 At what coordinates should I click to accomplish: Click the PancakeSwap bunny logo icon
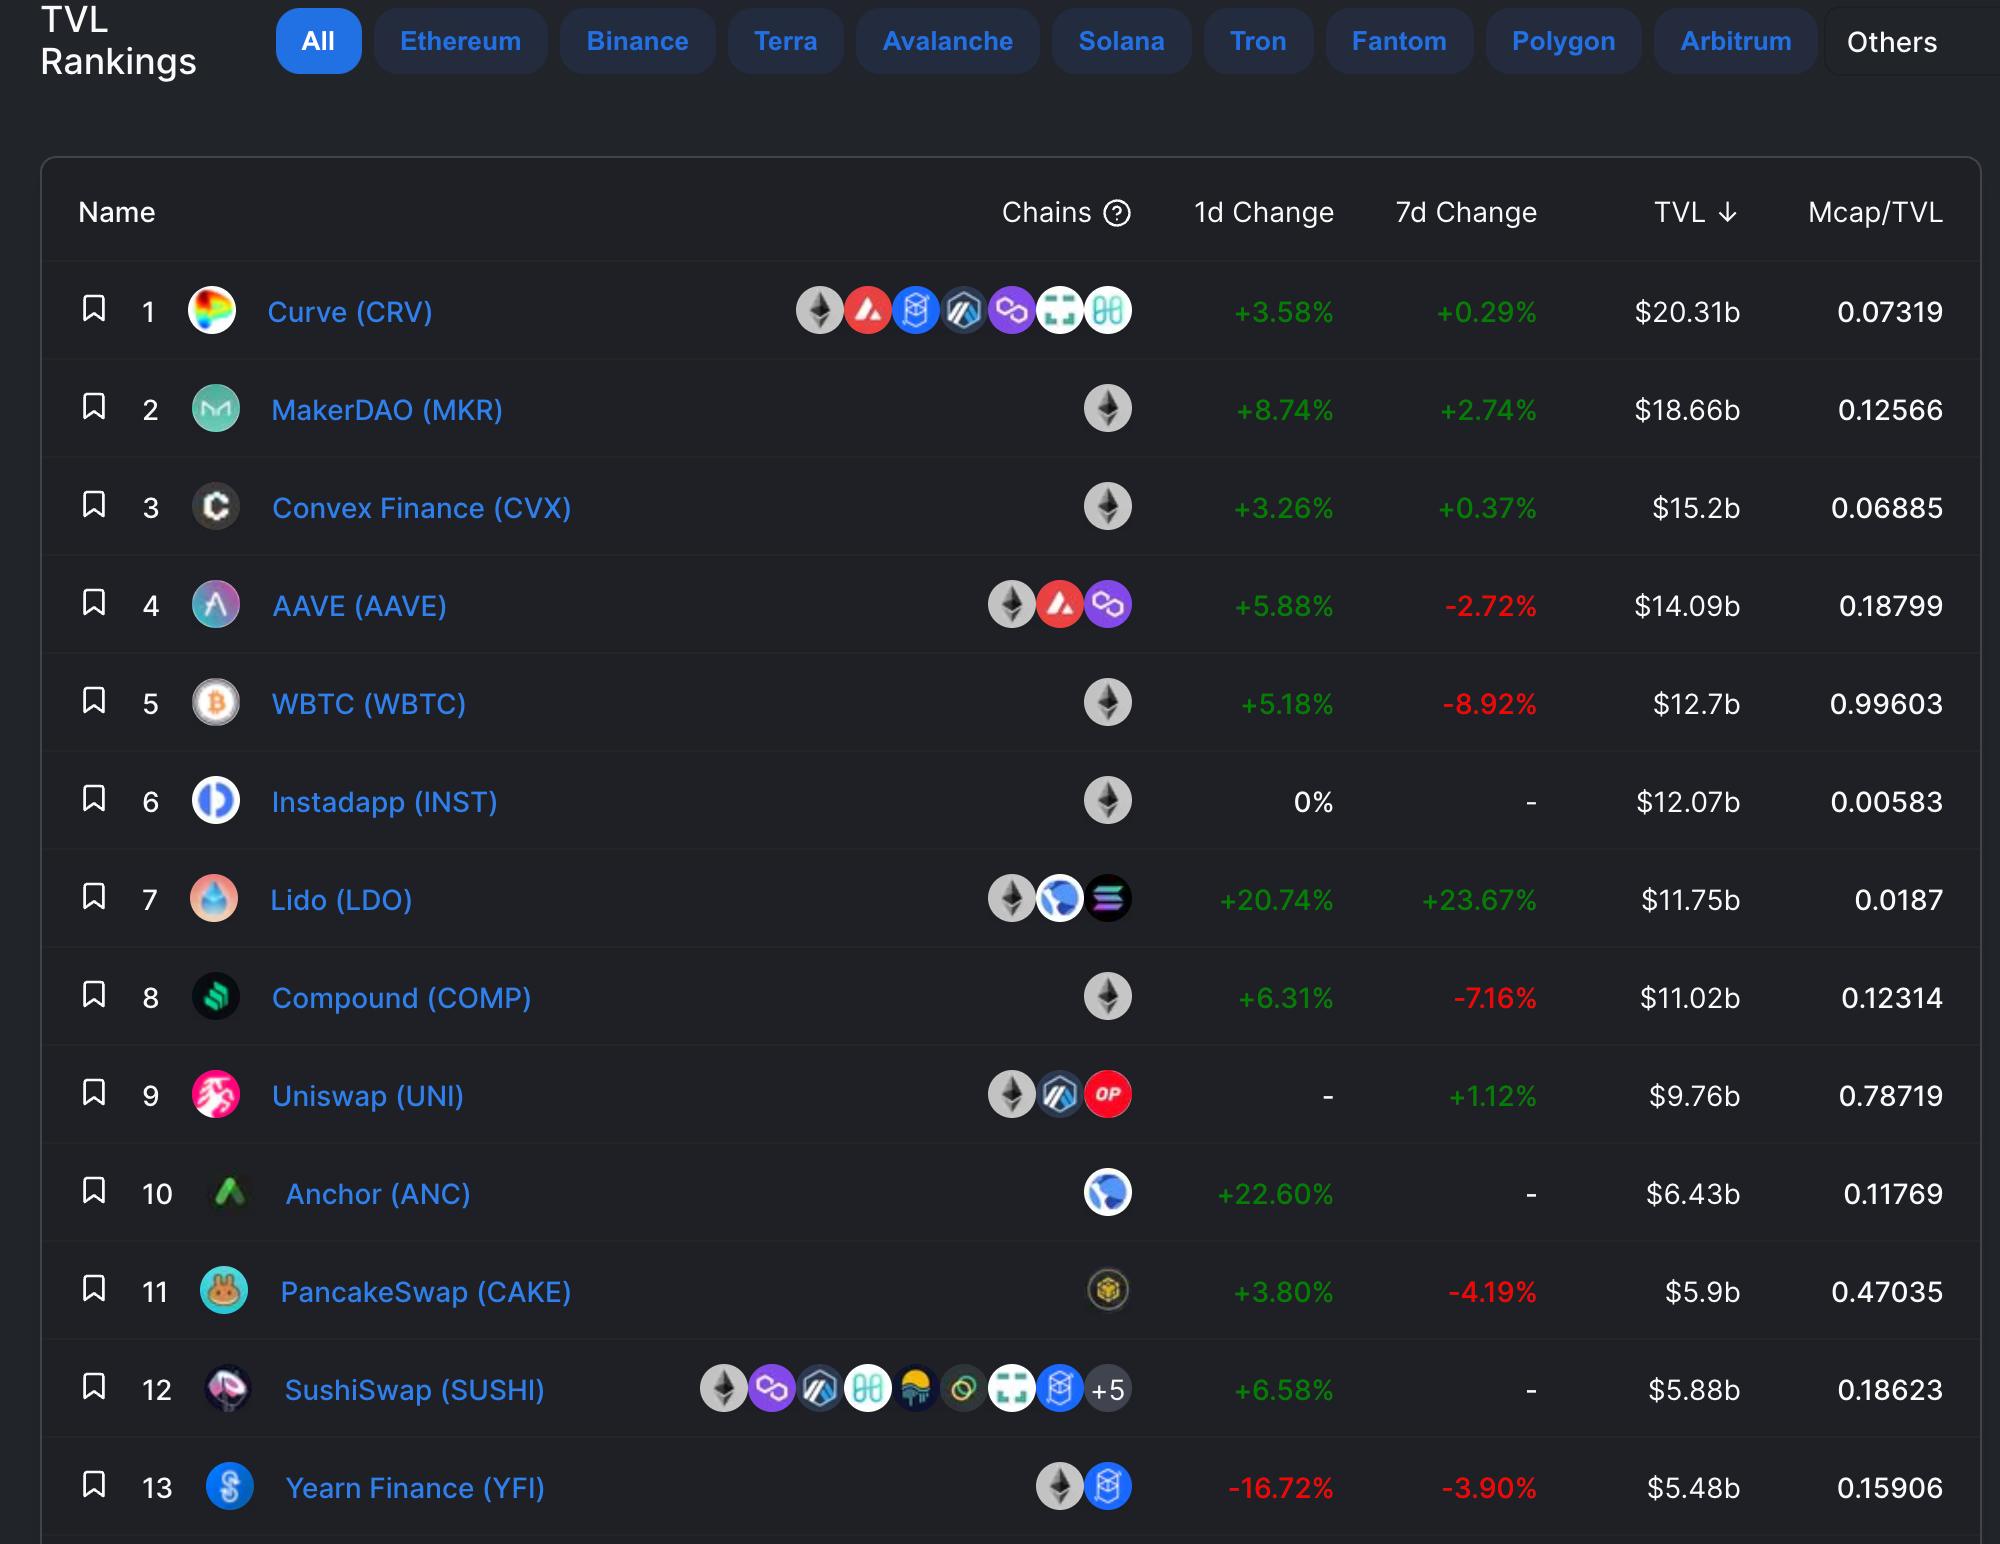point(223,1291)
